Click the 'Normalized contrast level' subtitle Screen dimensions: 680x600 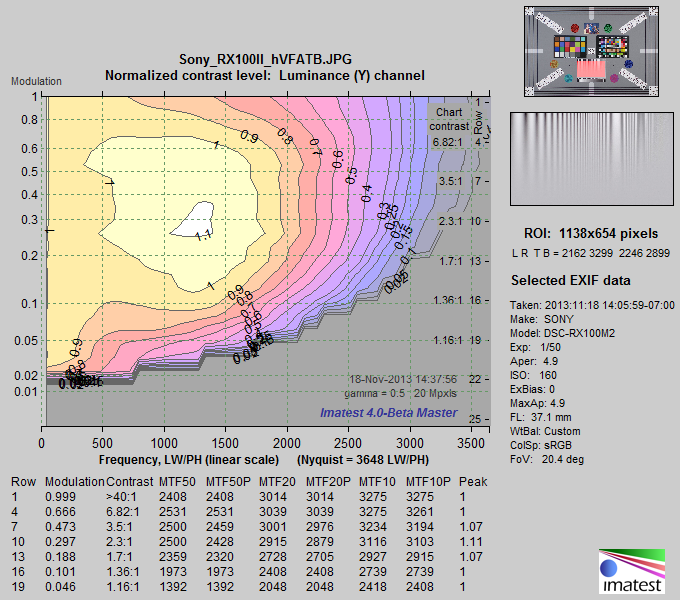pyautogui.click(x=265, y=75)
